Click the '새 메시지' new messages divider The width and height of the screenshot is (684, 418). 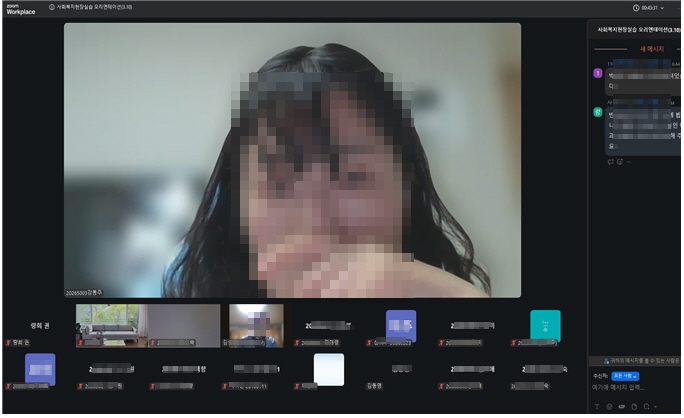point(652,48)
